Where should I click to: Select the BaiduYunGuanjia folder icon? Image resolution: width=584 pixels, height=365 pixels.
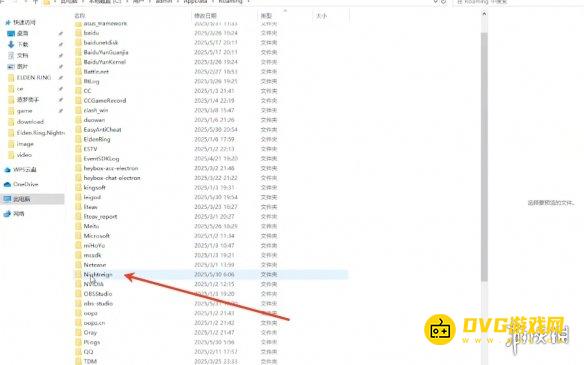coord(78,52)
